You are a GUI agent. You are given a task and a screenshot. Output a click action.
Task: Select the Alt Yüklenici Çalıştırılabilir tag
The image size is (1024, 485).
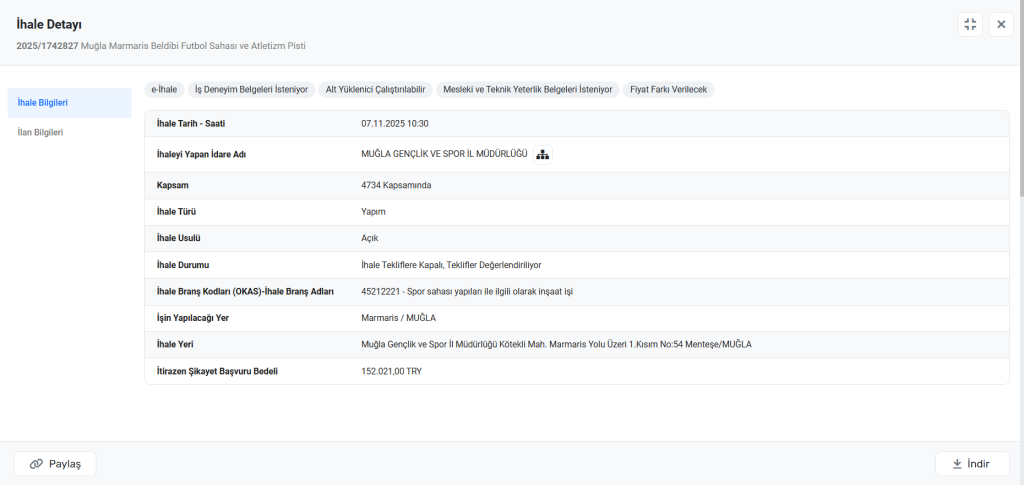click(376, 90)
